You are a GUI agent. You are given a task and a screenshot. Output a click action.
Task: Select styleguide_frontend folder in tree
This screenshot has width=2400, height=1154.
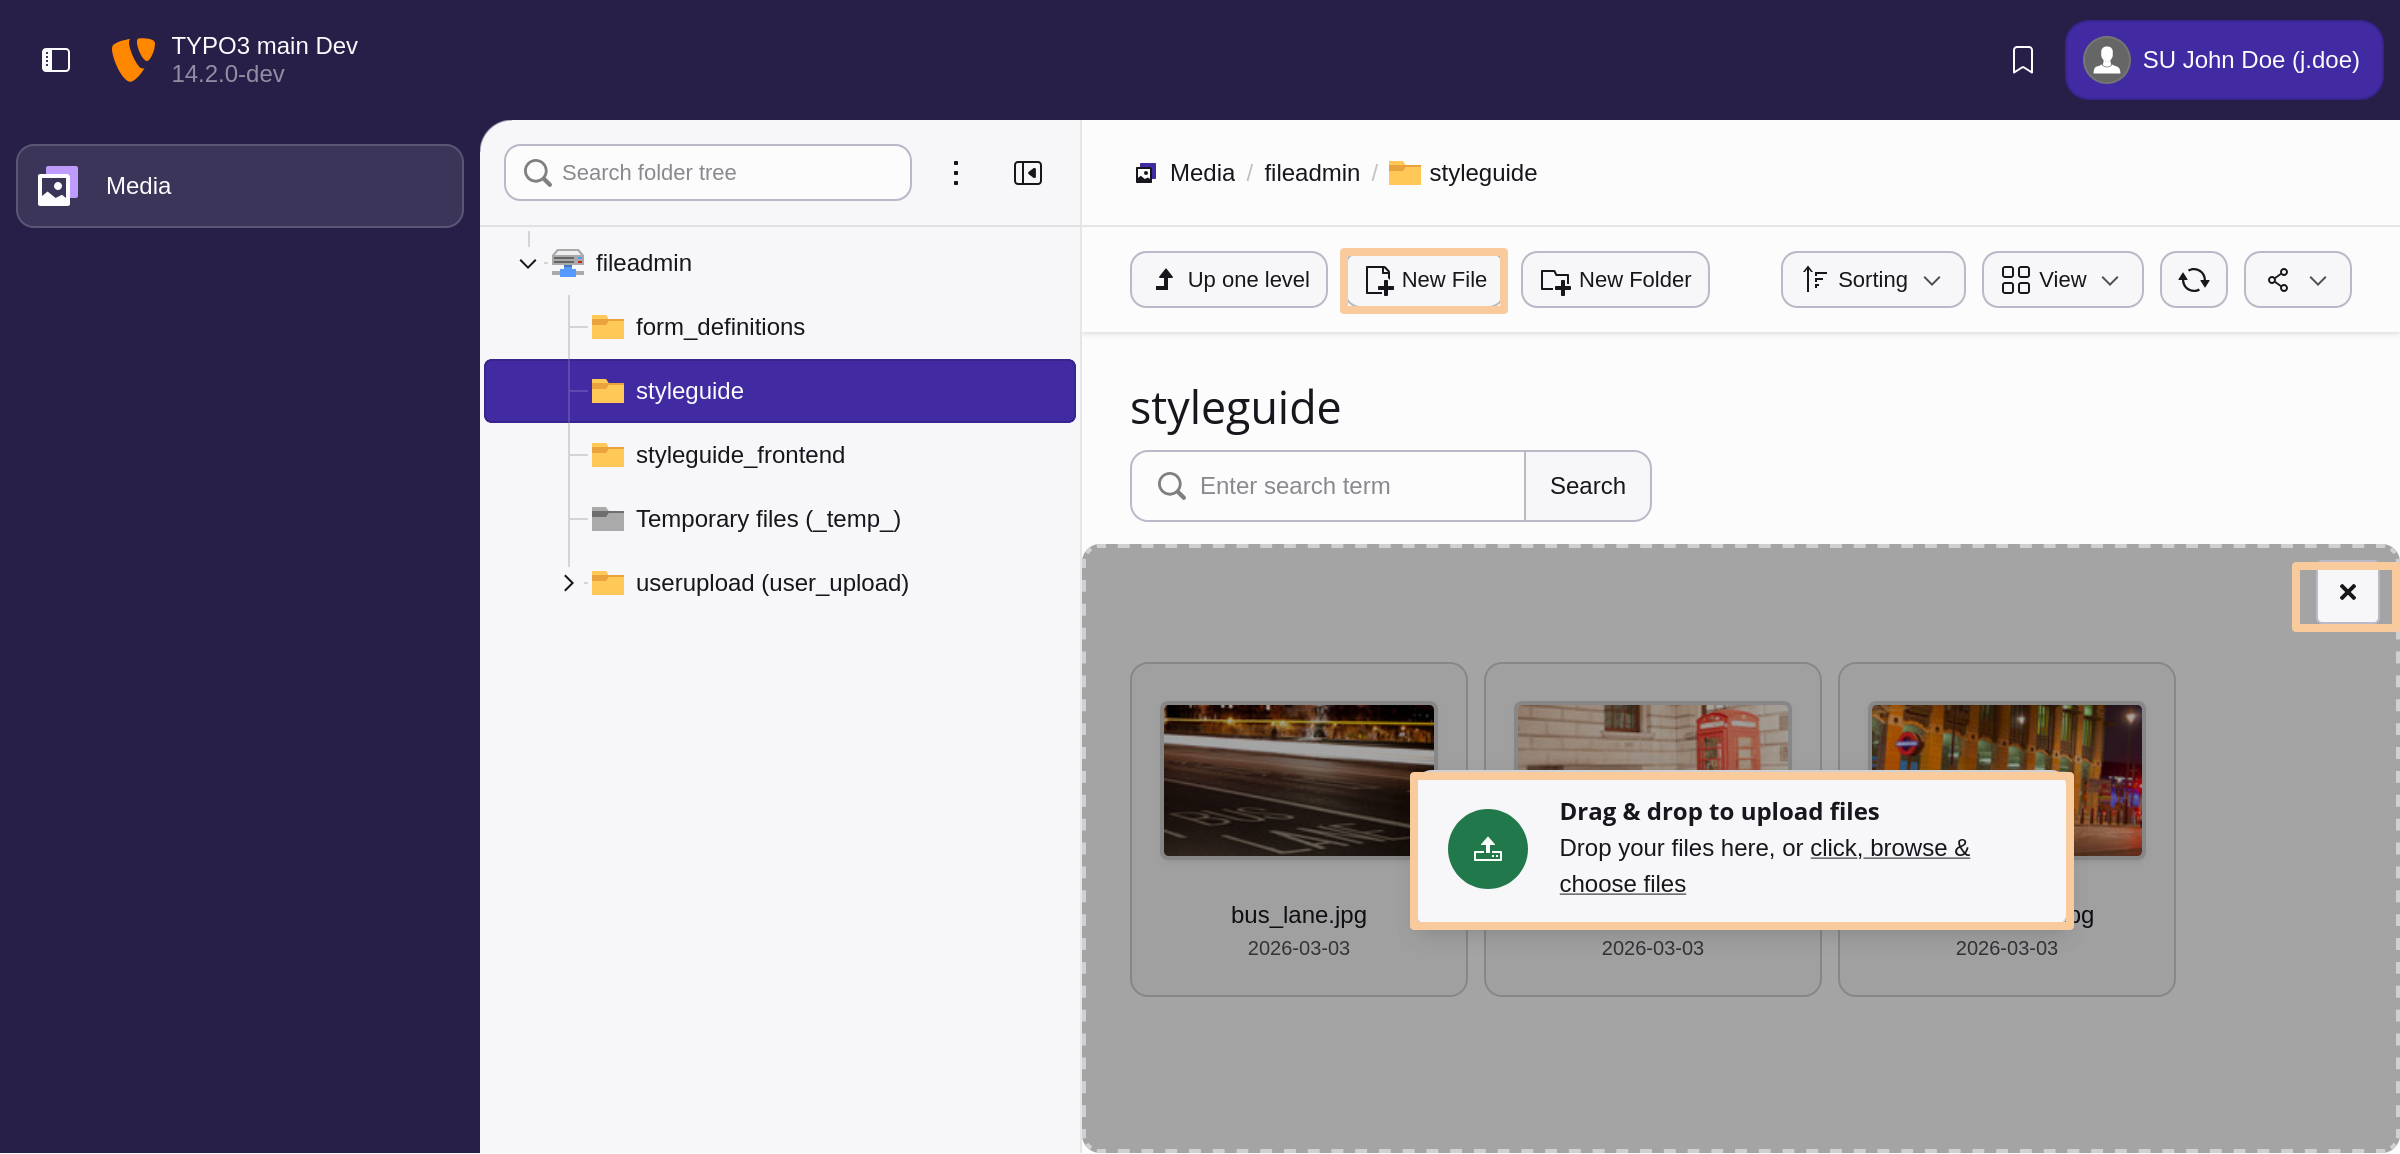click(x=739, y=455)
